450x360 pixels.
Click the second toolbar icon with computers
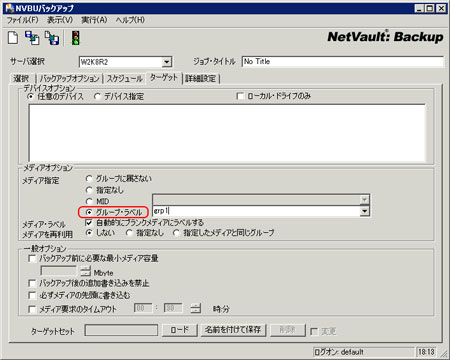pyautogui.click(x=32, y=38)
